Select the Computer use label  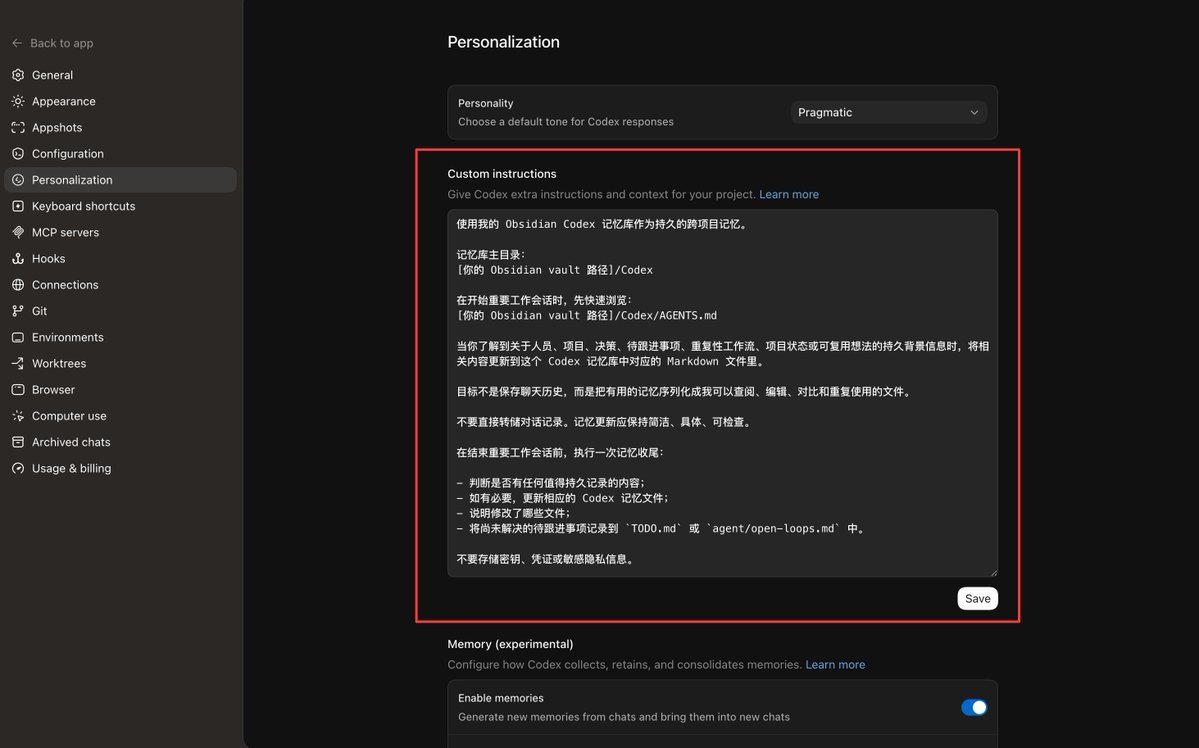[x=69, y=416]
